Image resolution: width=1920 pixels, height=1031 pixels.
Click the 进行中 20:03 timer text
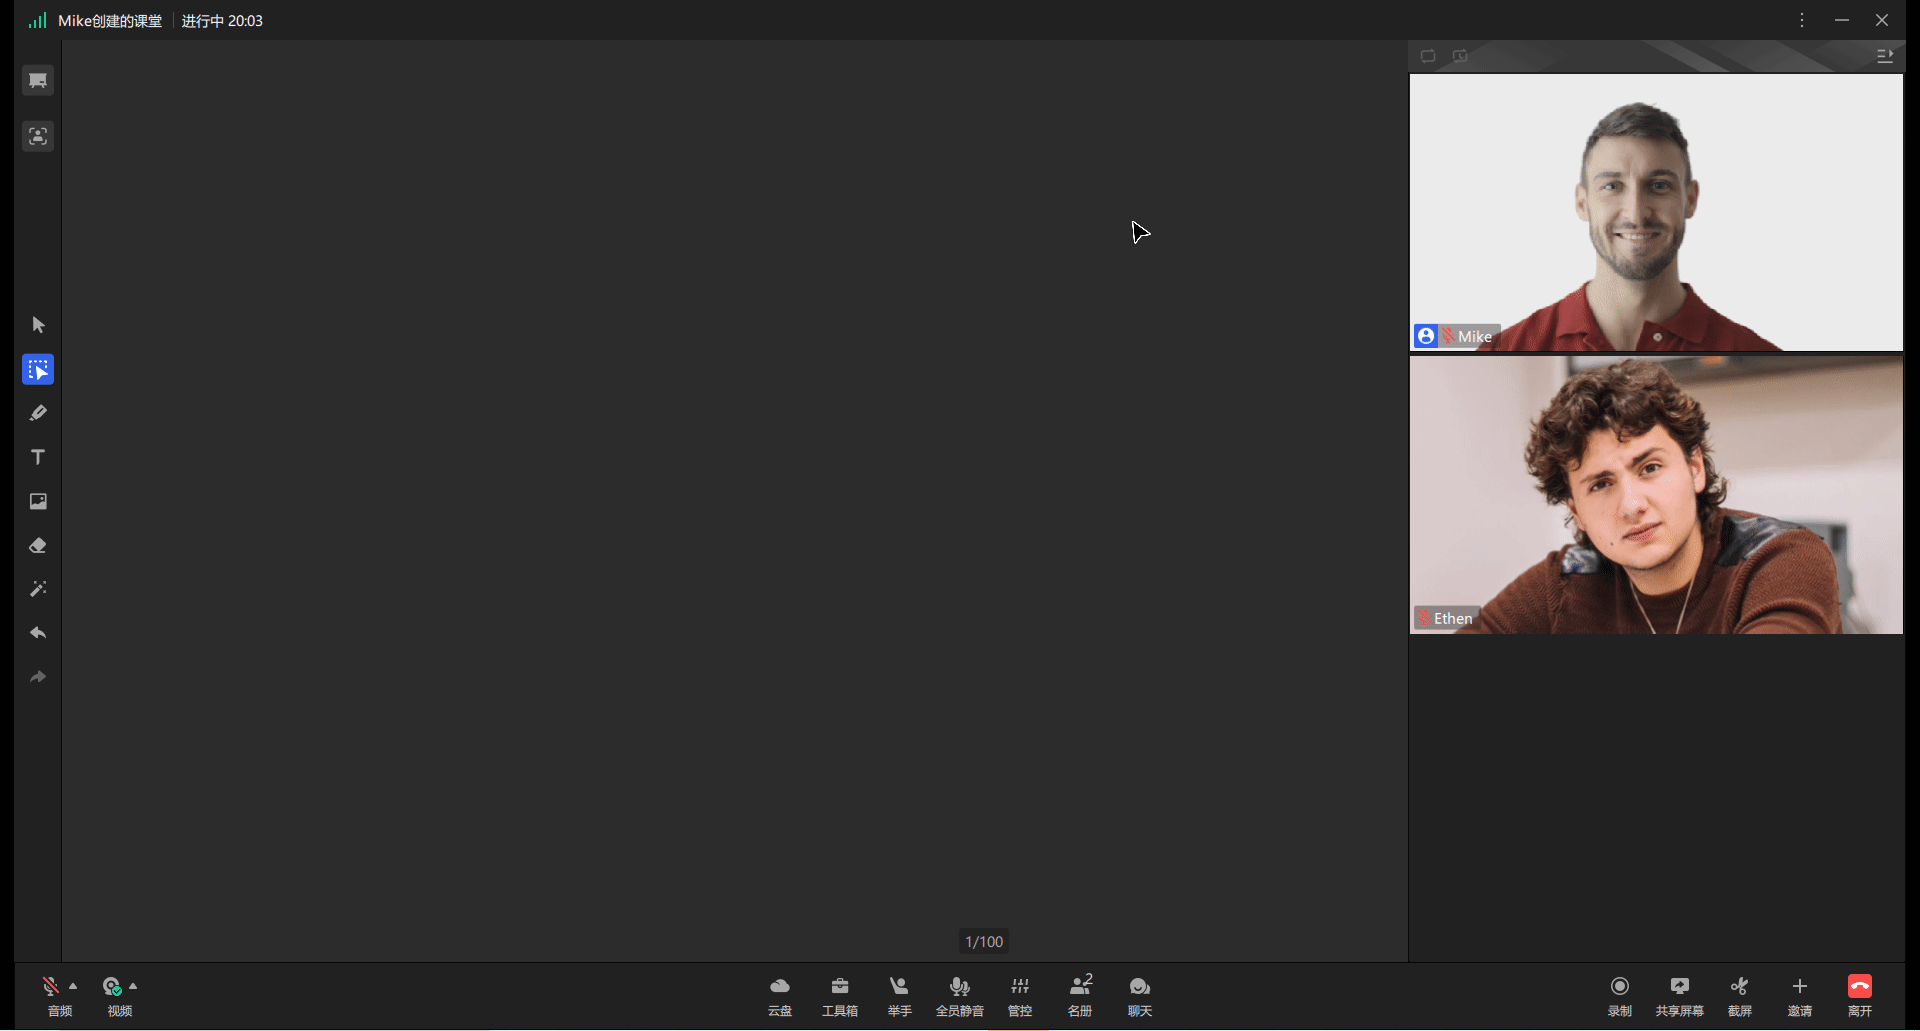222,21
